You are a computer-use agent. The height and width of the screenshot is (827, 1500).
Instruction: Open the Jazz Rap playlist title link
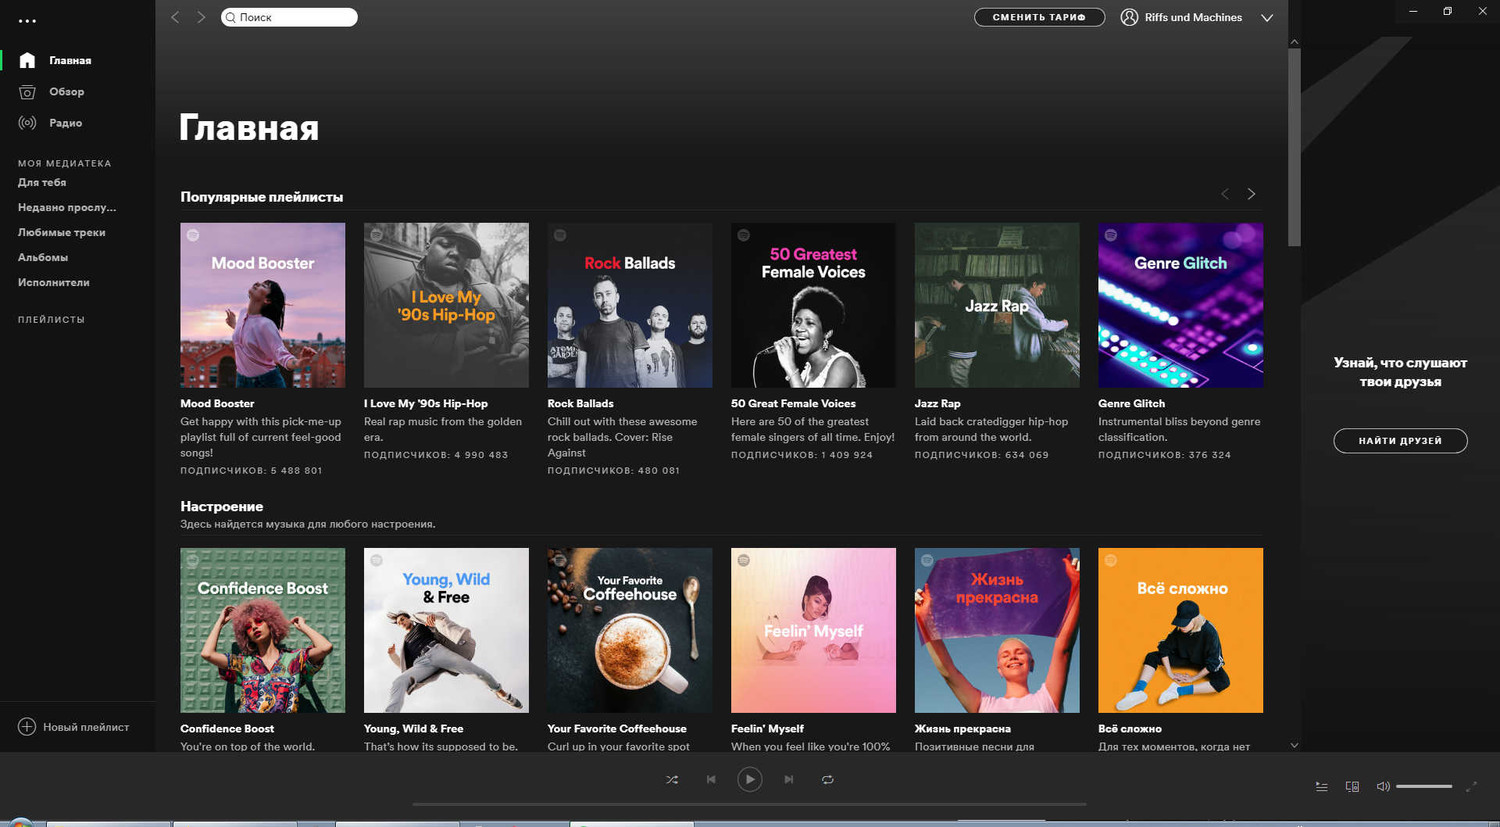(x=937, y=404)
